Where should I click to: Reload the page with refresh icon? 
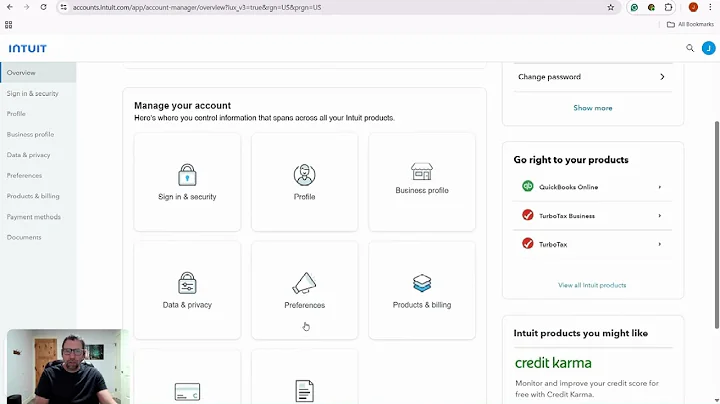pyautogui.click(x=43, y=7)
